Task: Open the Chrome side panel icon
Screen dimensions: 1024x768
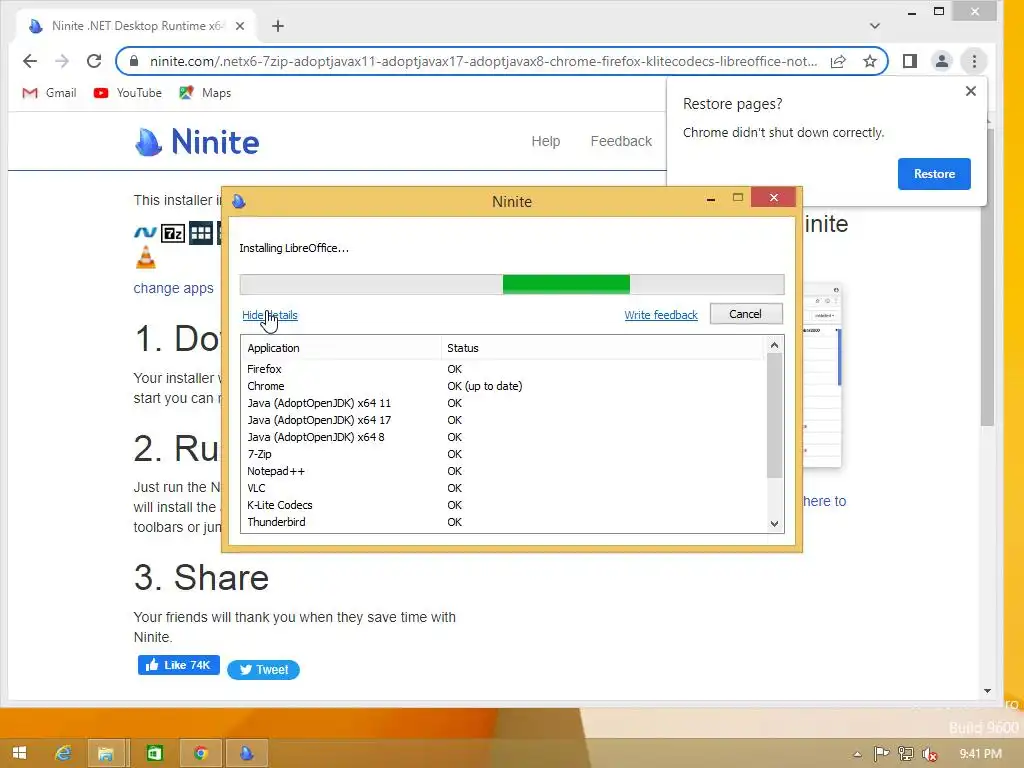Action: (x=910, y=61)
